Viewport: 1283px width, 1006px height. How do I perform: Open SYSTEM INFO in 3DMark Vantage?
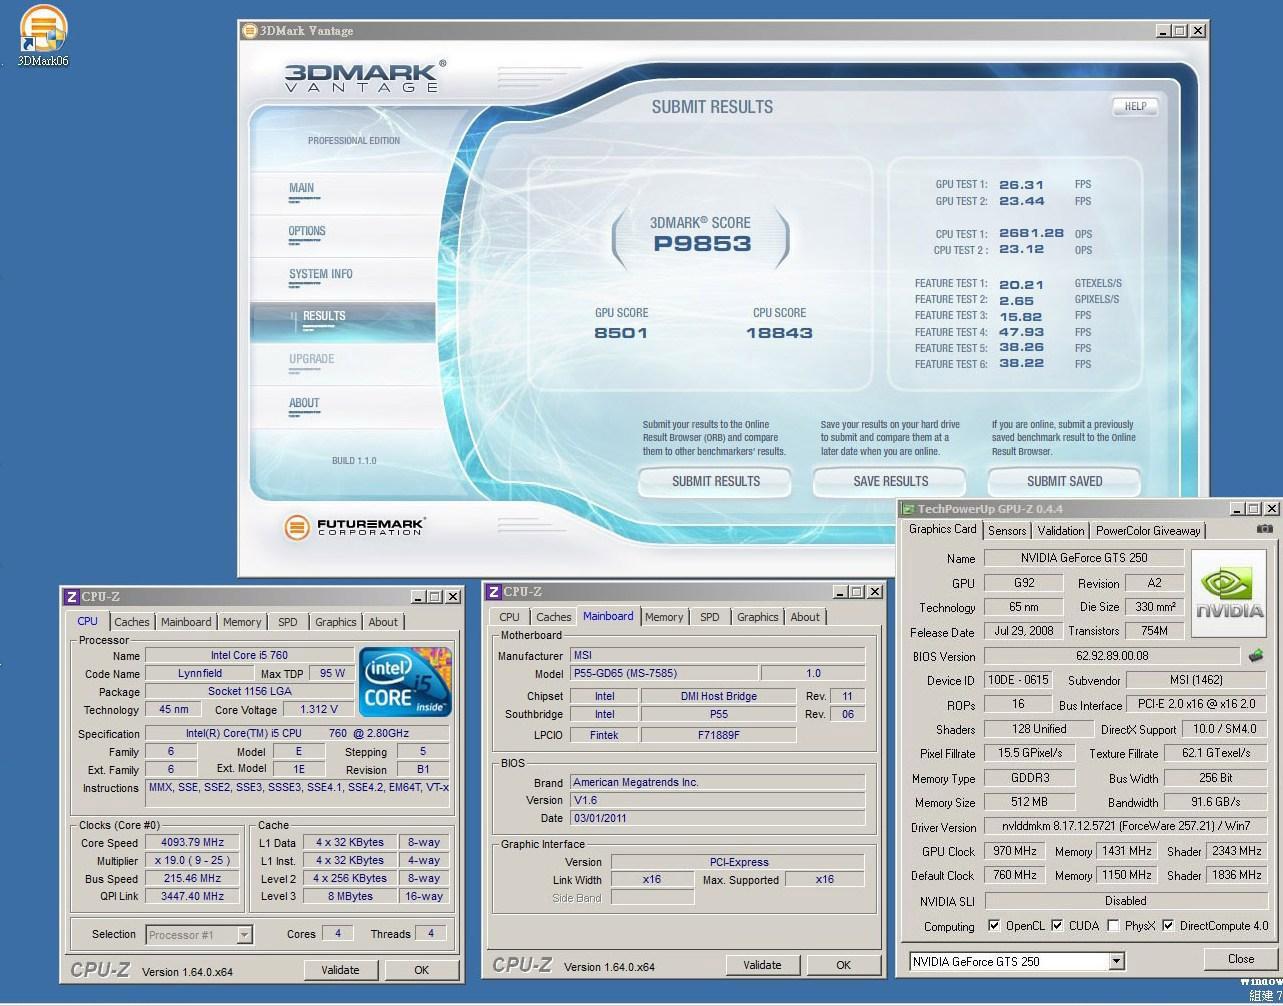pos(320,274)
